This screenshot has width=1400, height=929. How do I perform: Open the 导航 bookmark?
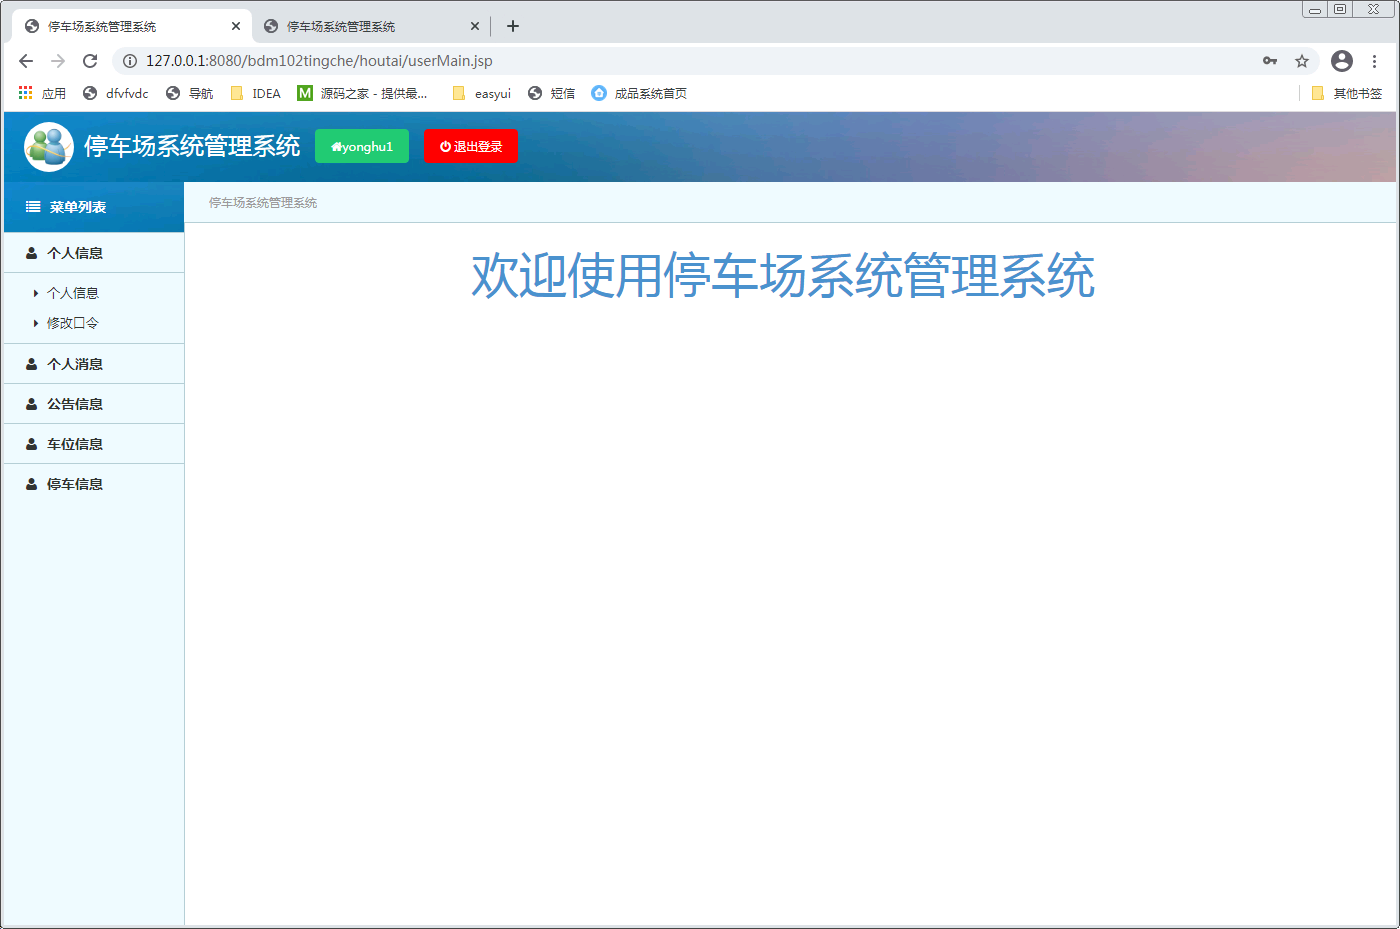coord(190,93)
